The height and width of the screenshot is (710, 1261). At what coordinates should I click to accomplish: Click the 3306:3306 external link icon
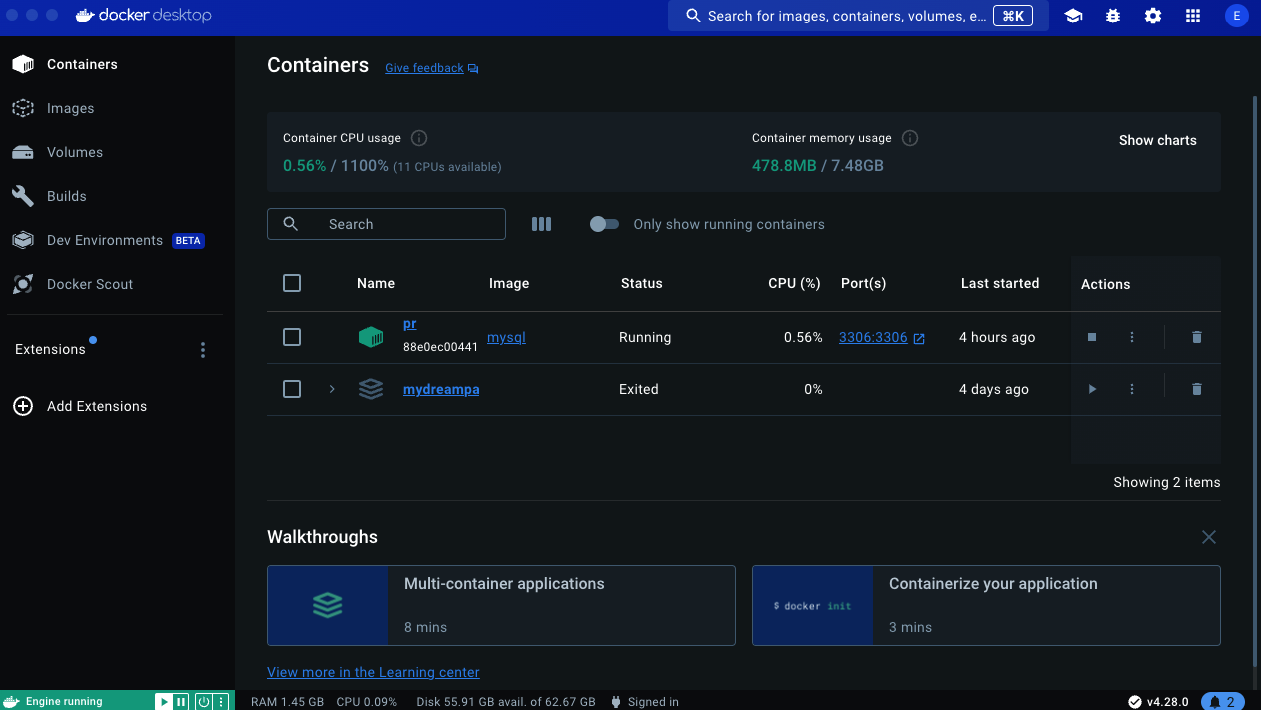click(919, 339)
